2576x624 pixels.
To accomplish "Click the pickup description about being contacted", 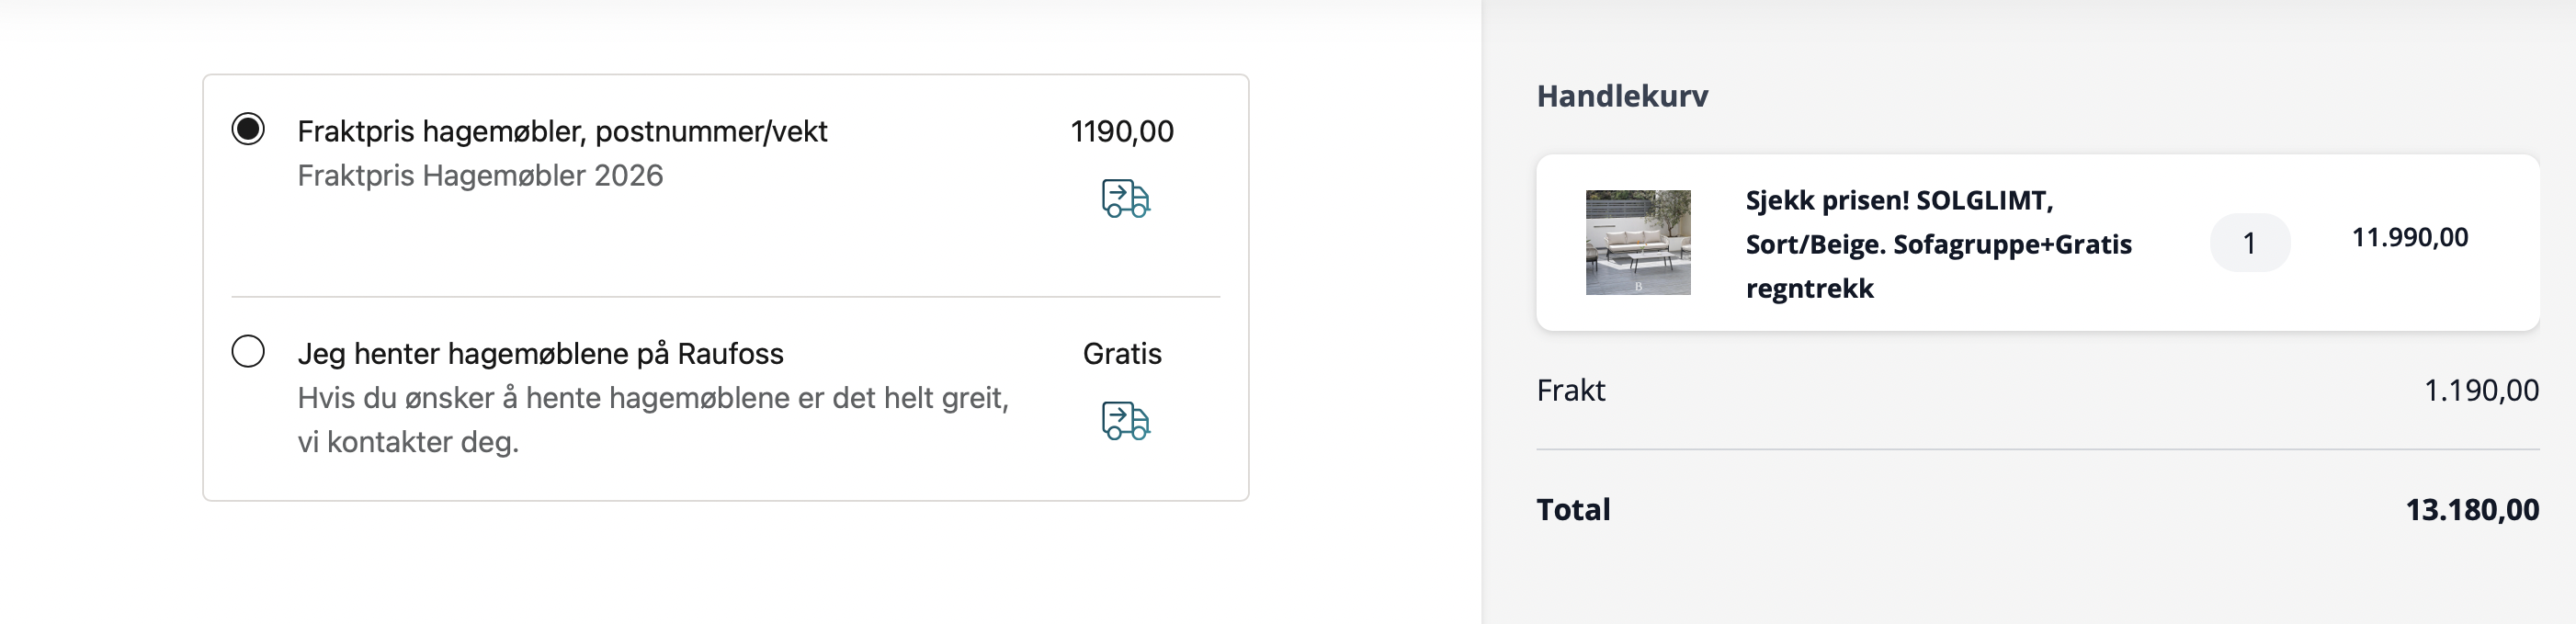I will tap(652, 419).
